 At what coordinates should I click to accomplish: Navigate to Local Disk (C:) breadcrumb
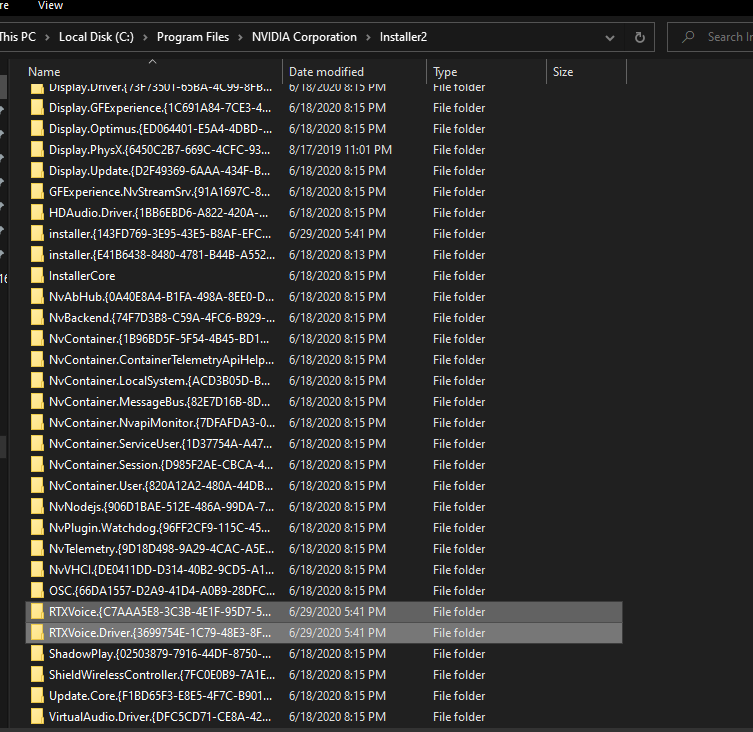(x=96, y=37)
